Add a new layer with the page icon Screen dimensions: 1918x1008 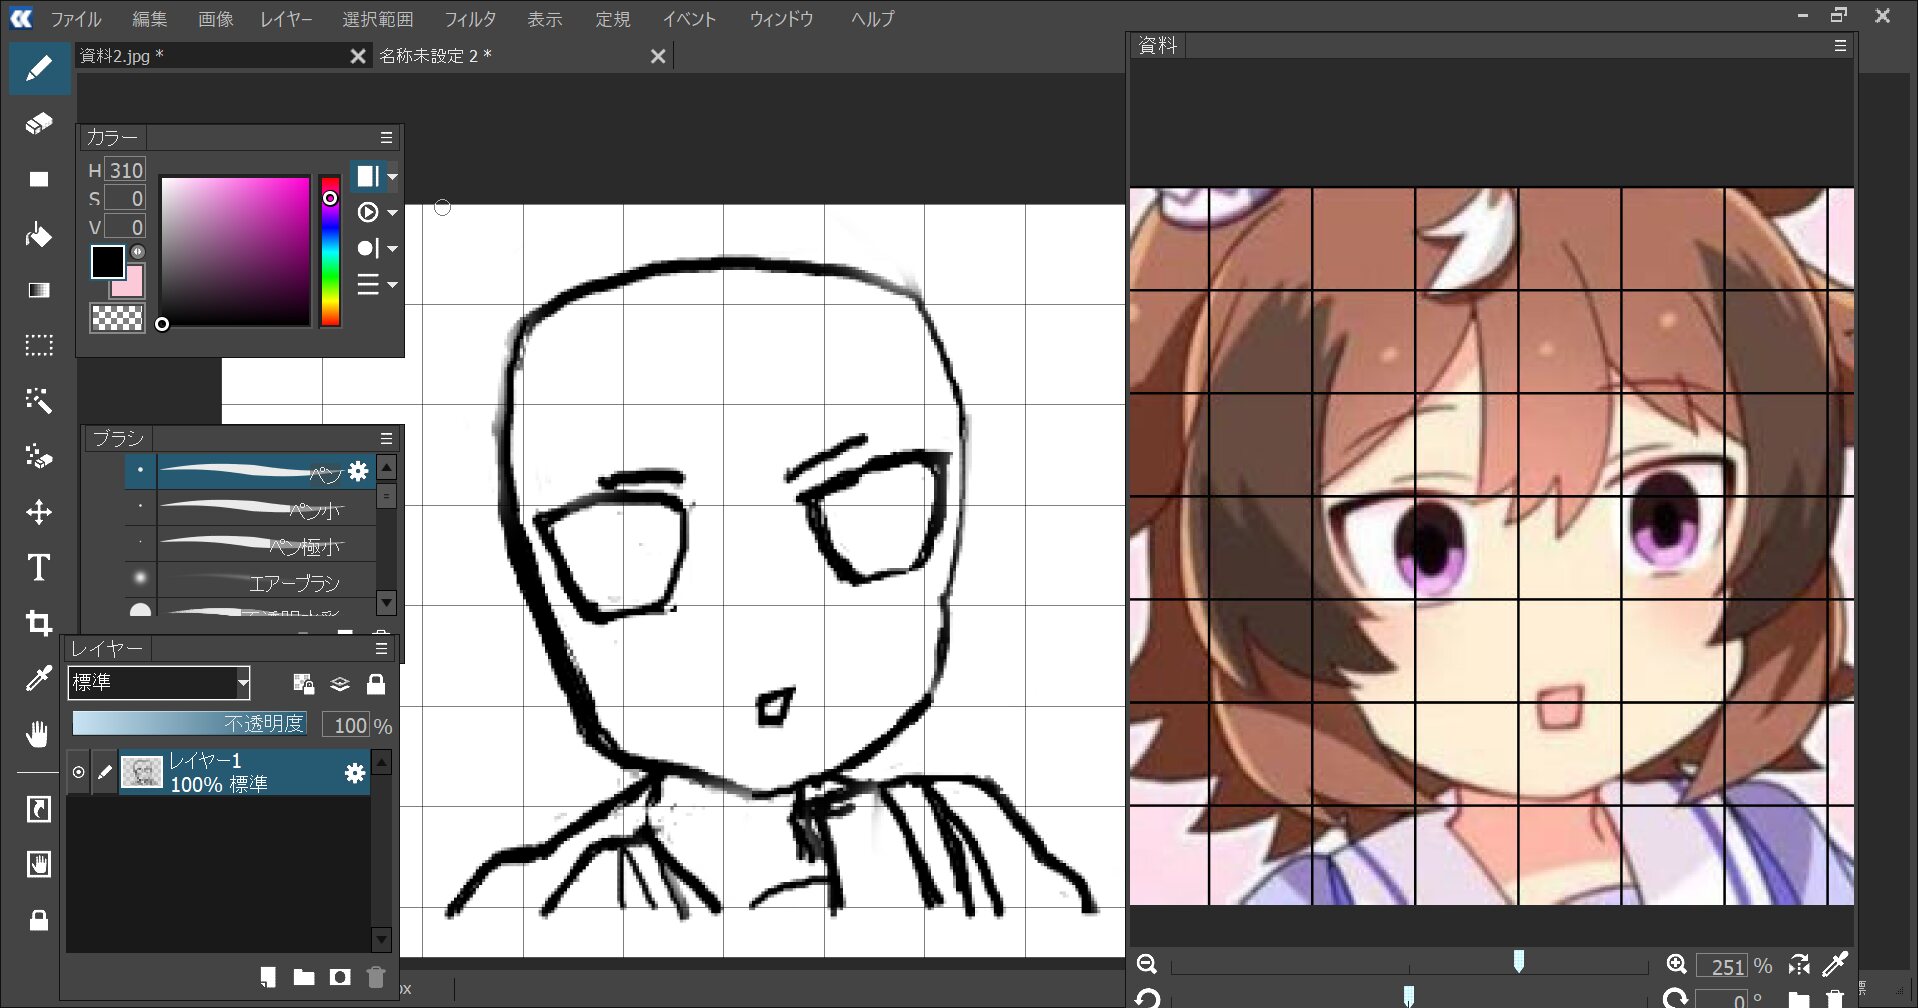[x=267, y=977]
